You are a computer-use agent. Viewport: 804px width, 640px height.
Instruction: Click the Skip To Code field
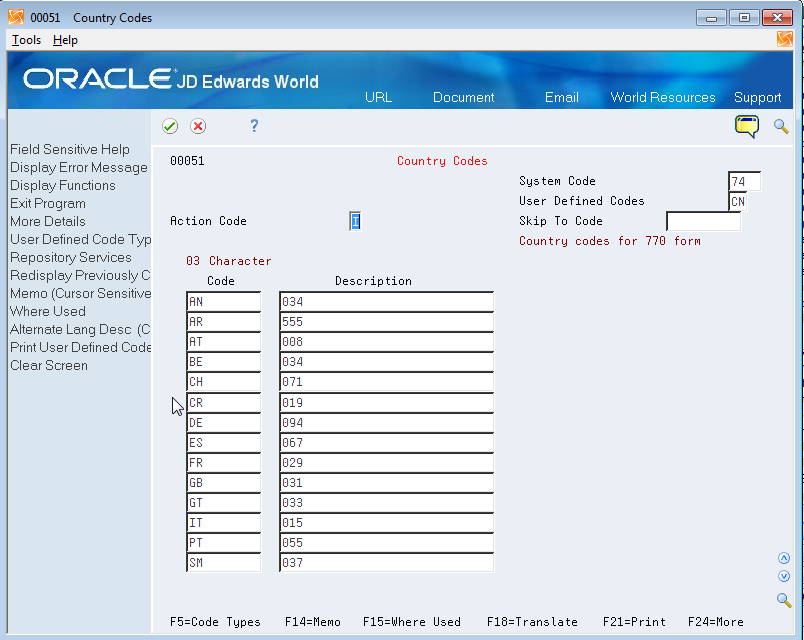[703, 222]
